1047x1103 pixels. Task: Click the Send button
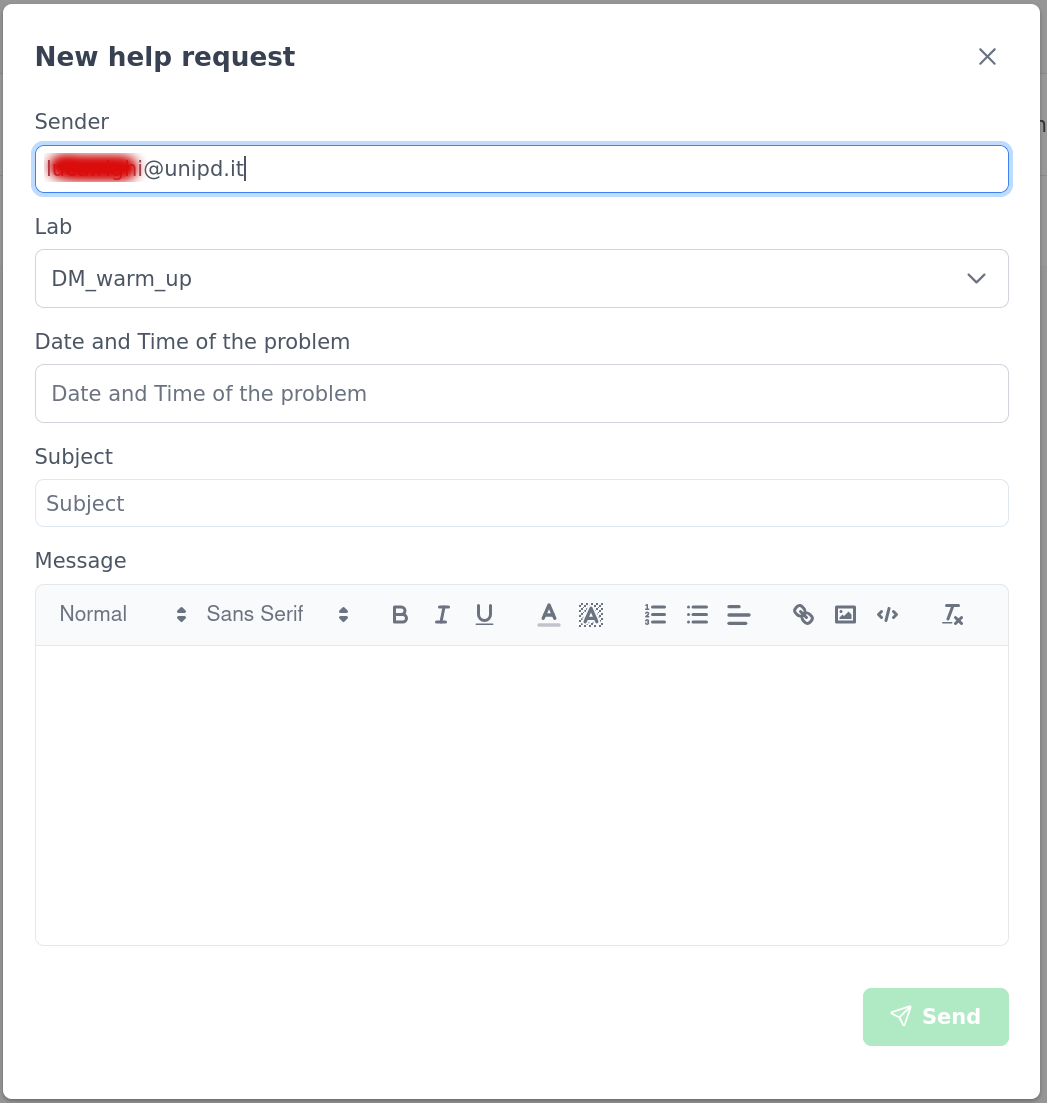coord(935,1017)
